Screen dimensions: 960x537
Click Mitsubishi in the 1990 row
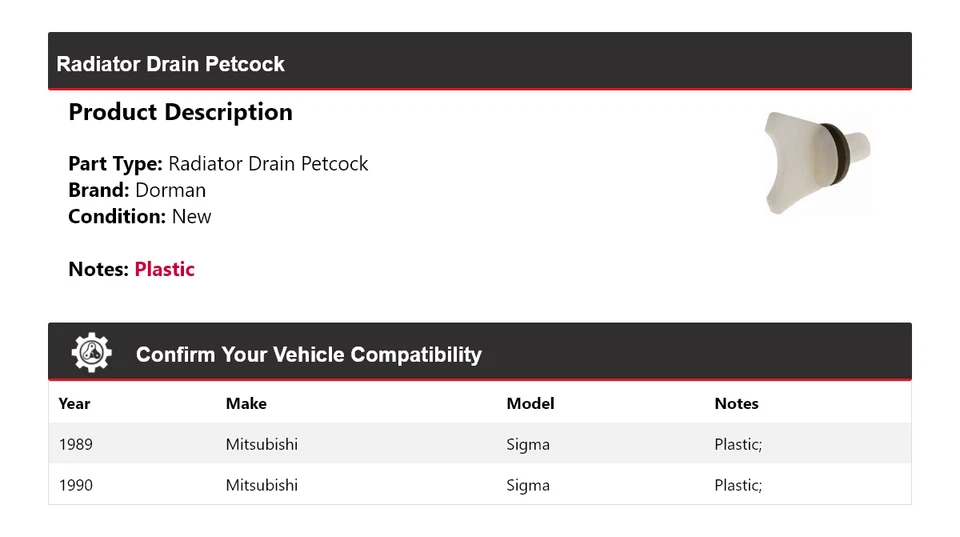tap(261, 485)
